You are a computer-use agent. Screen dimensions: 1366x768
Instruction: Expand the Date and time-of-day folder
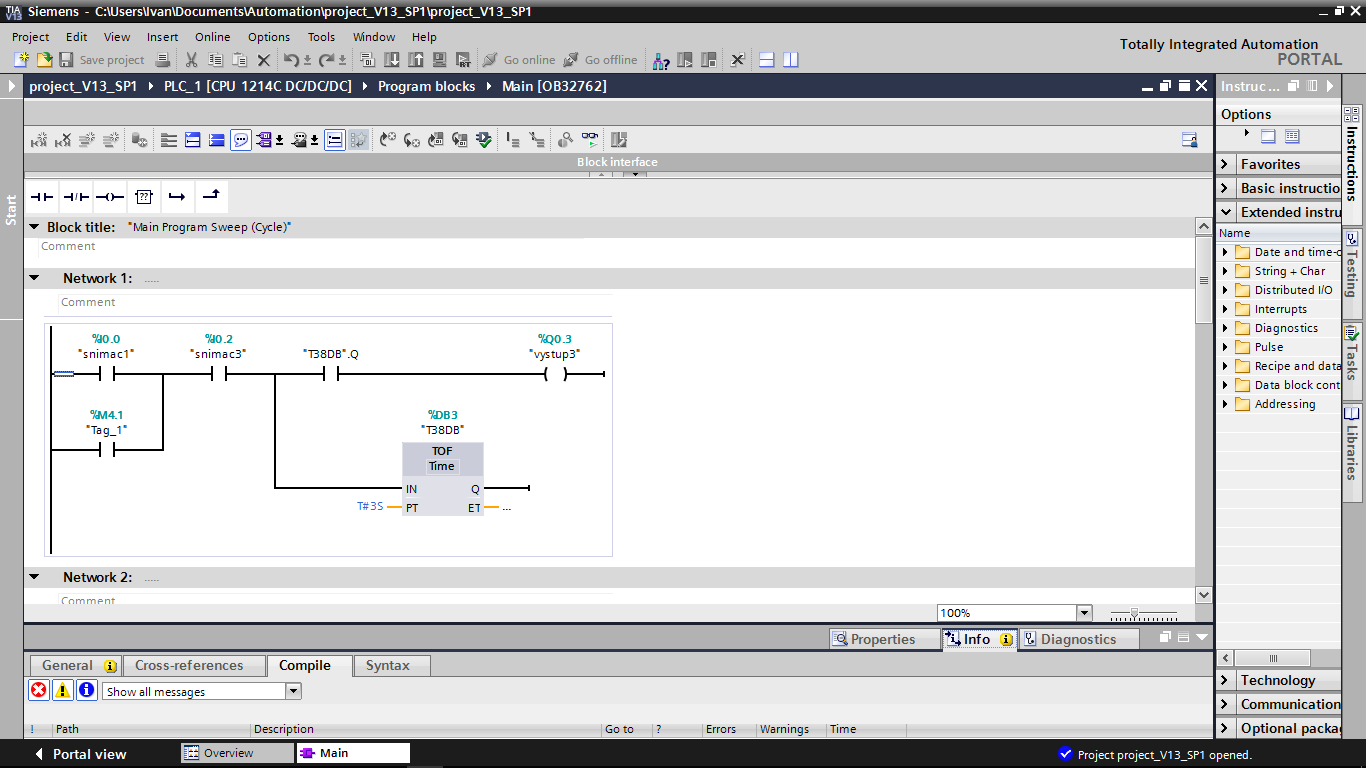[x=1226, y=252]
